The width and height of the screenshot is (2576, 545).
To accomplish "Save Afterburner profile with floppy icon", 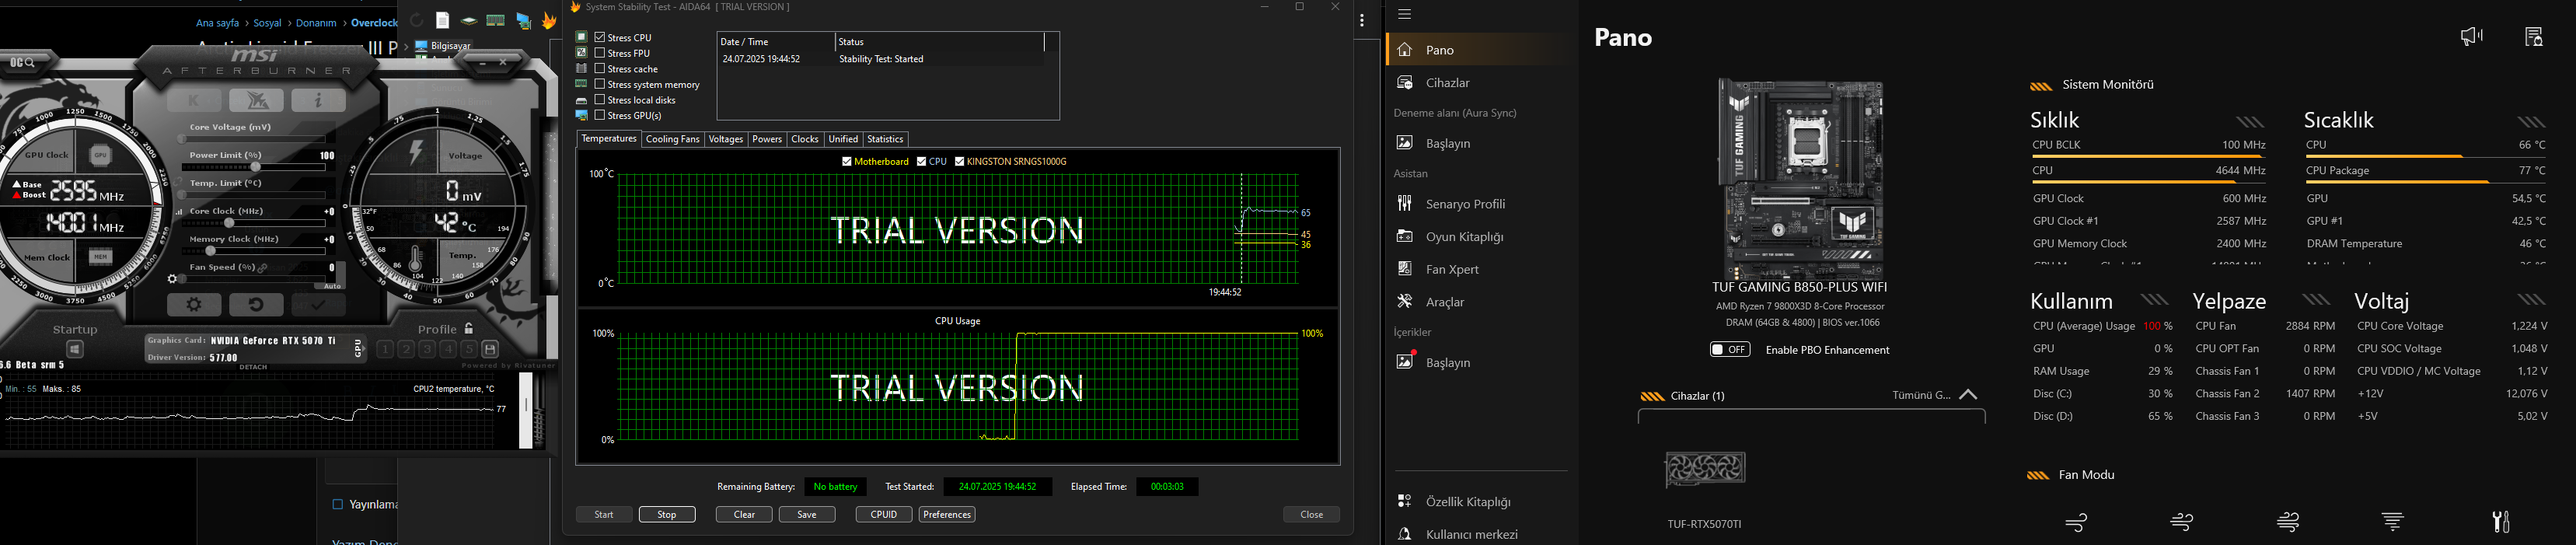I will [x=490, y=349].
